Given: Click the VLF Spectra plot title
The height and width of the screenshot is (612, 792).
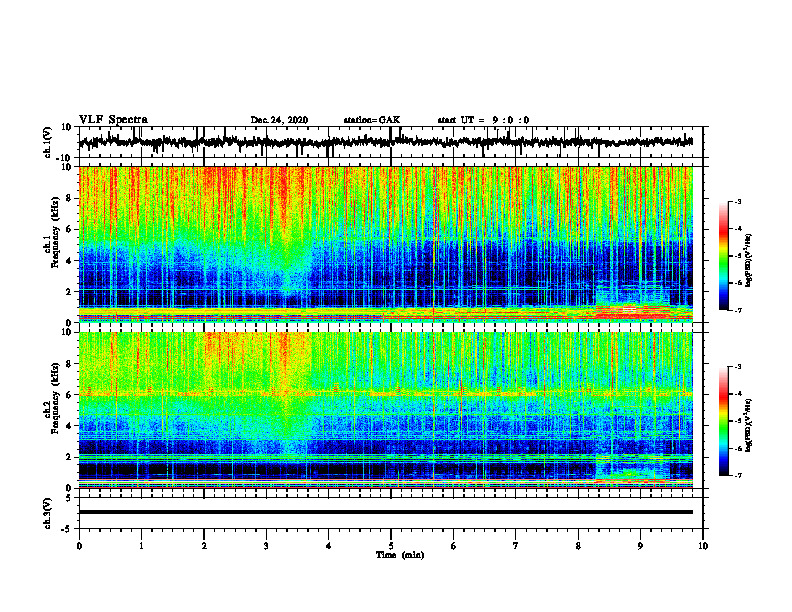Looking at the screenshot, I should 113,120.
